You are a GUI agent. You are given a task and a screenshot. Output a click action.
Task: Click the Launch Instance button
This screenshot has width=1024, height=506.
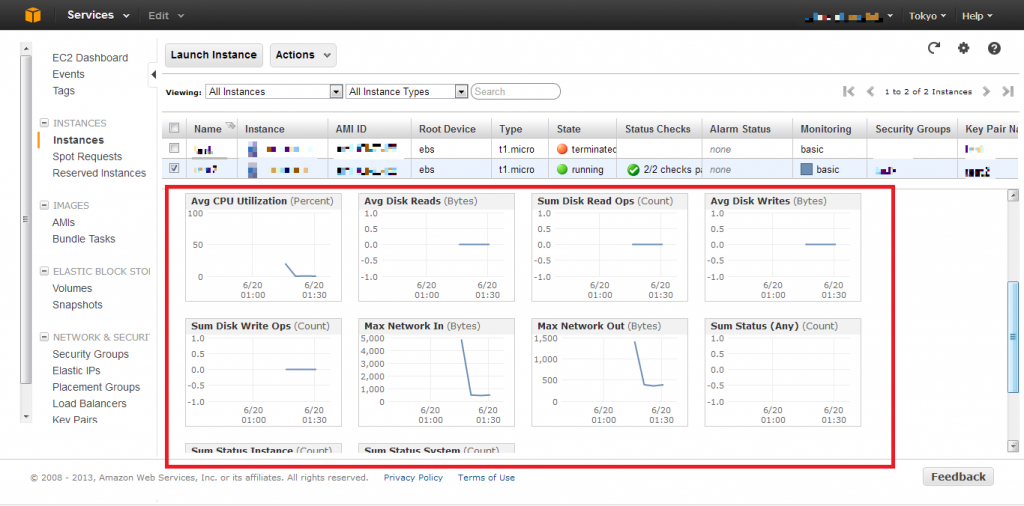(x=214, y=55)
